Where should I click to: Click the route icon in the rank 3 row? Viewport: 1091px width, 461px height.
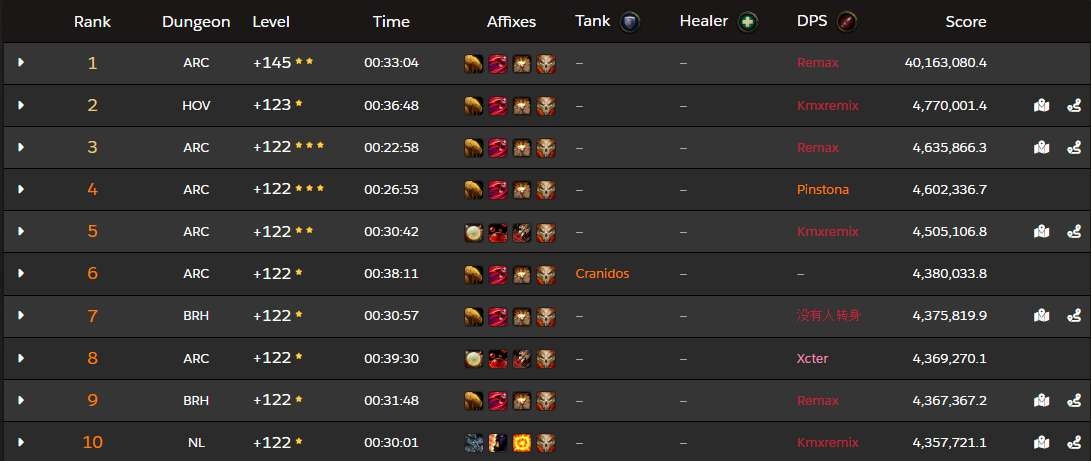(1073, 147)
